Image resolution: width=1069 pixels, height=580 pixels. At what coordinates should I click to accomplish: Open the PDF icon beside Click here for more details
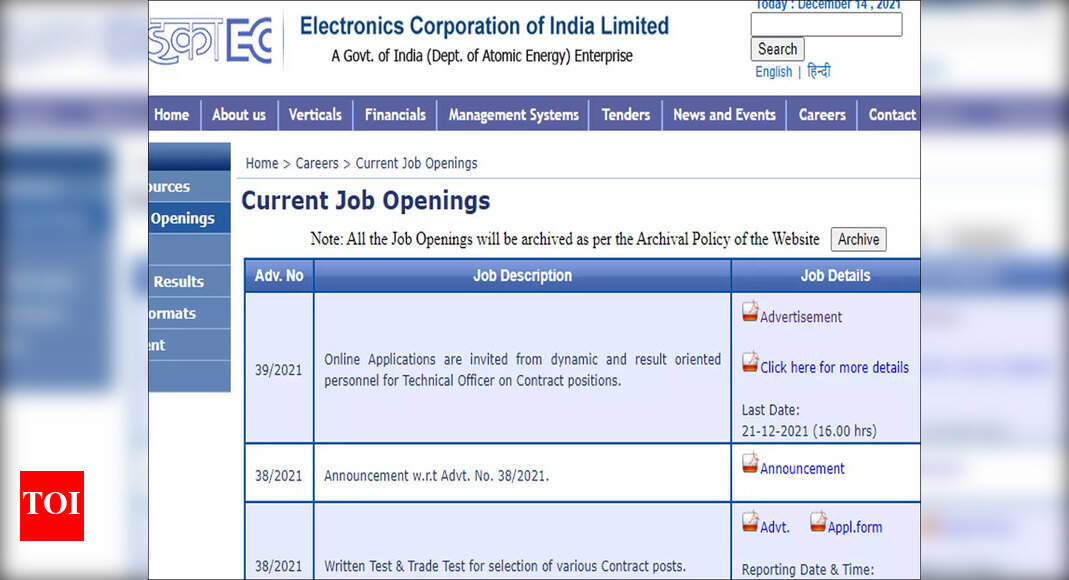click(750, 362)
